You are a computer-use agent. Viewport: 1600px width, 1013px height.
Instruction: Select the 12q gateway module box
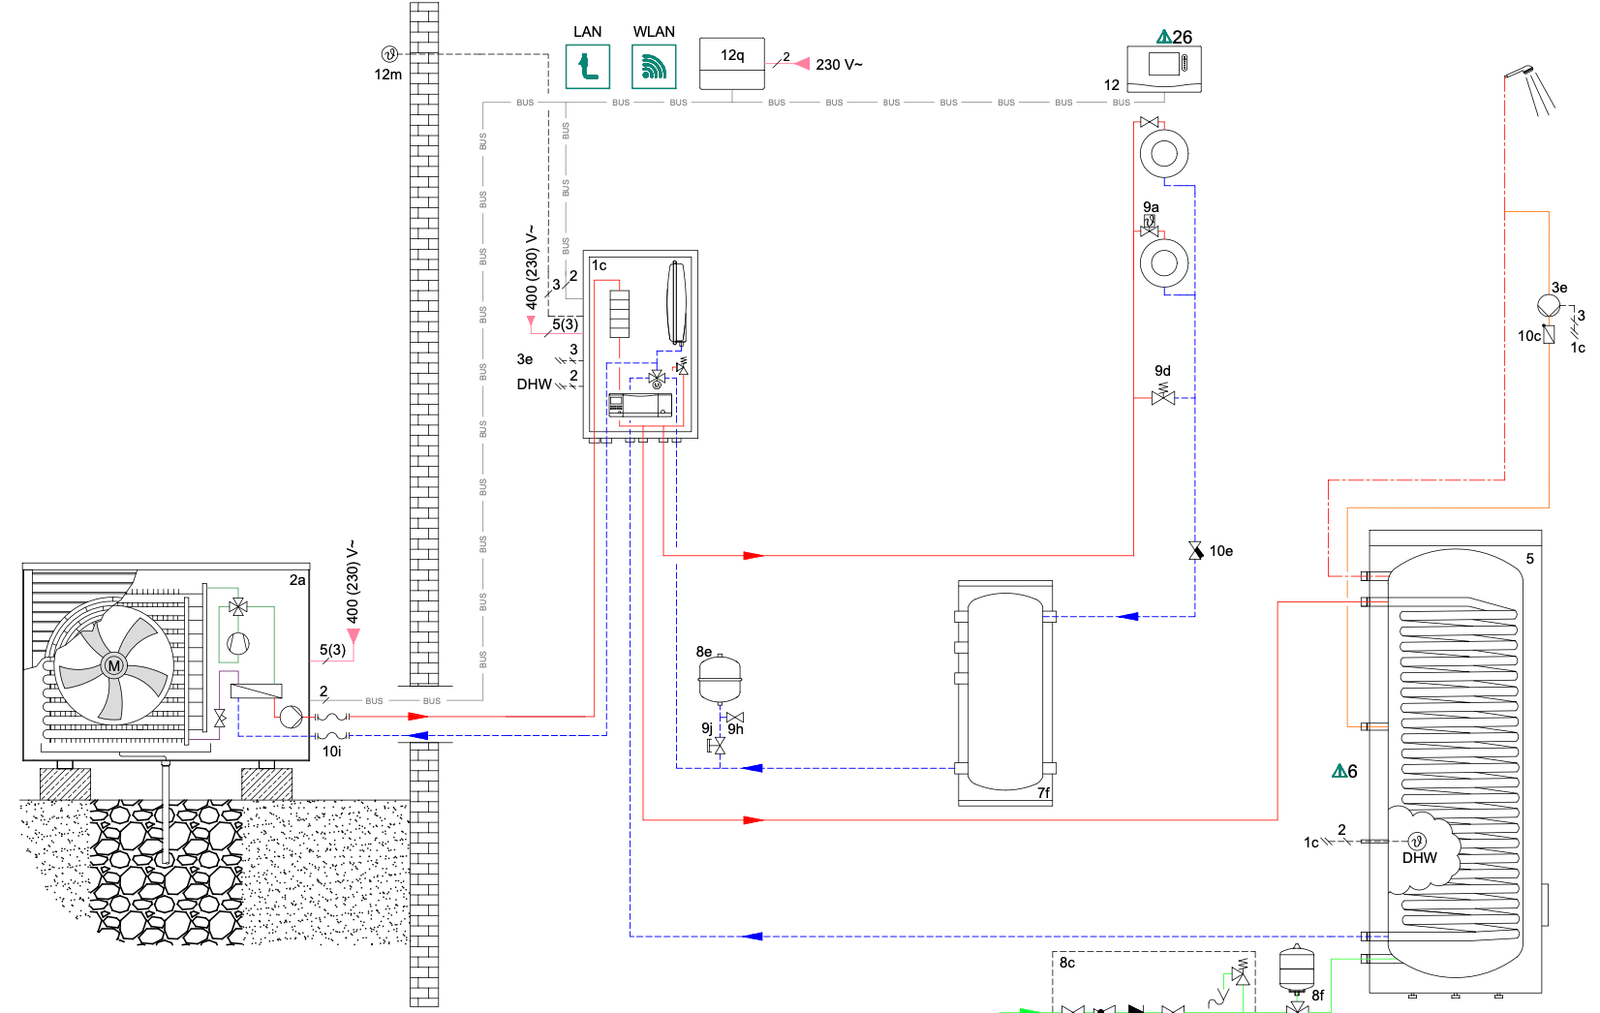(732, 64)
